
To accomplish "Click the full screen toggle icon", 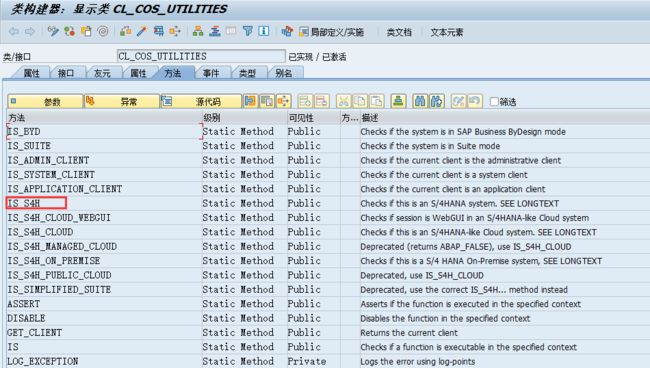I will click(231, 31).
